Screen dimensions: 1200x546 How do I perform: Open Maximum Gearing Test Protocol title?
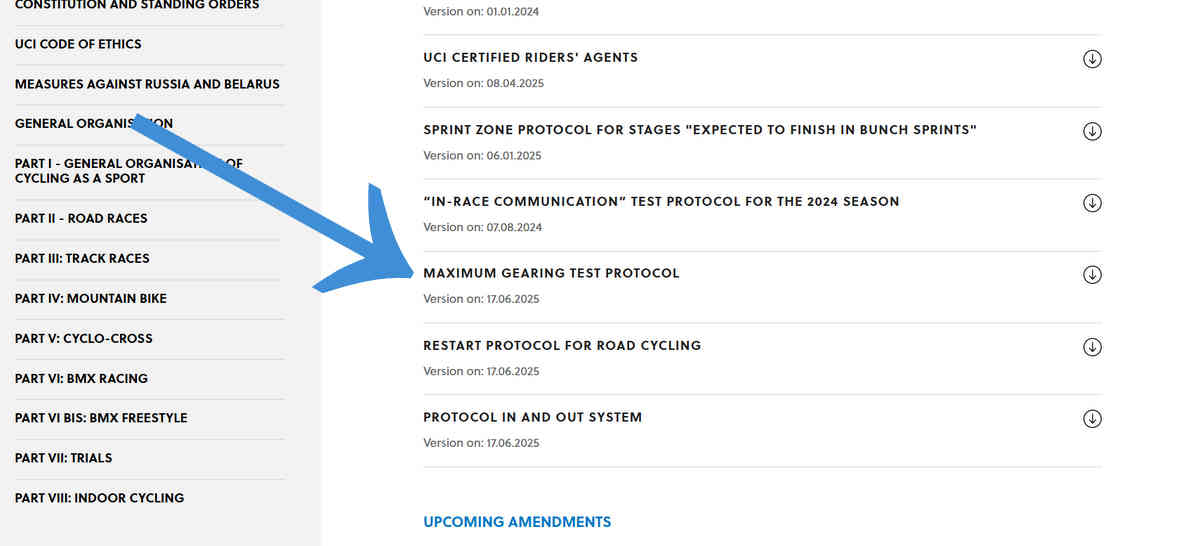[x=551, y=273]
